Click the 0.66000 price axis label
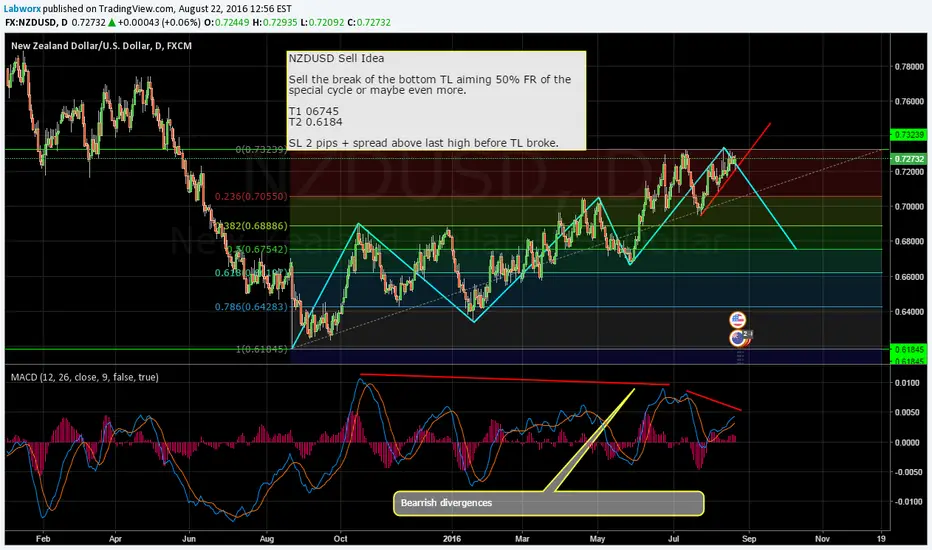The height and width of the screenshot is (550, 932). click(x=909, y=277)
